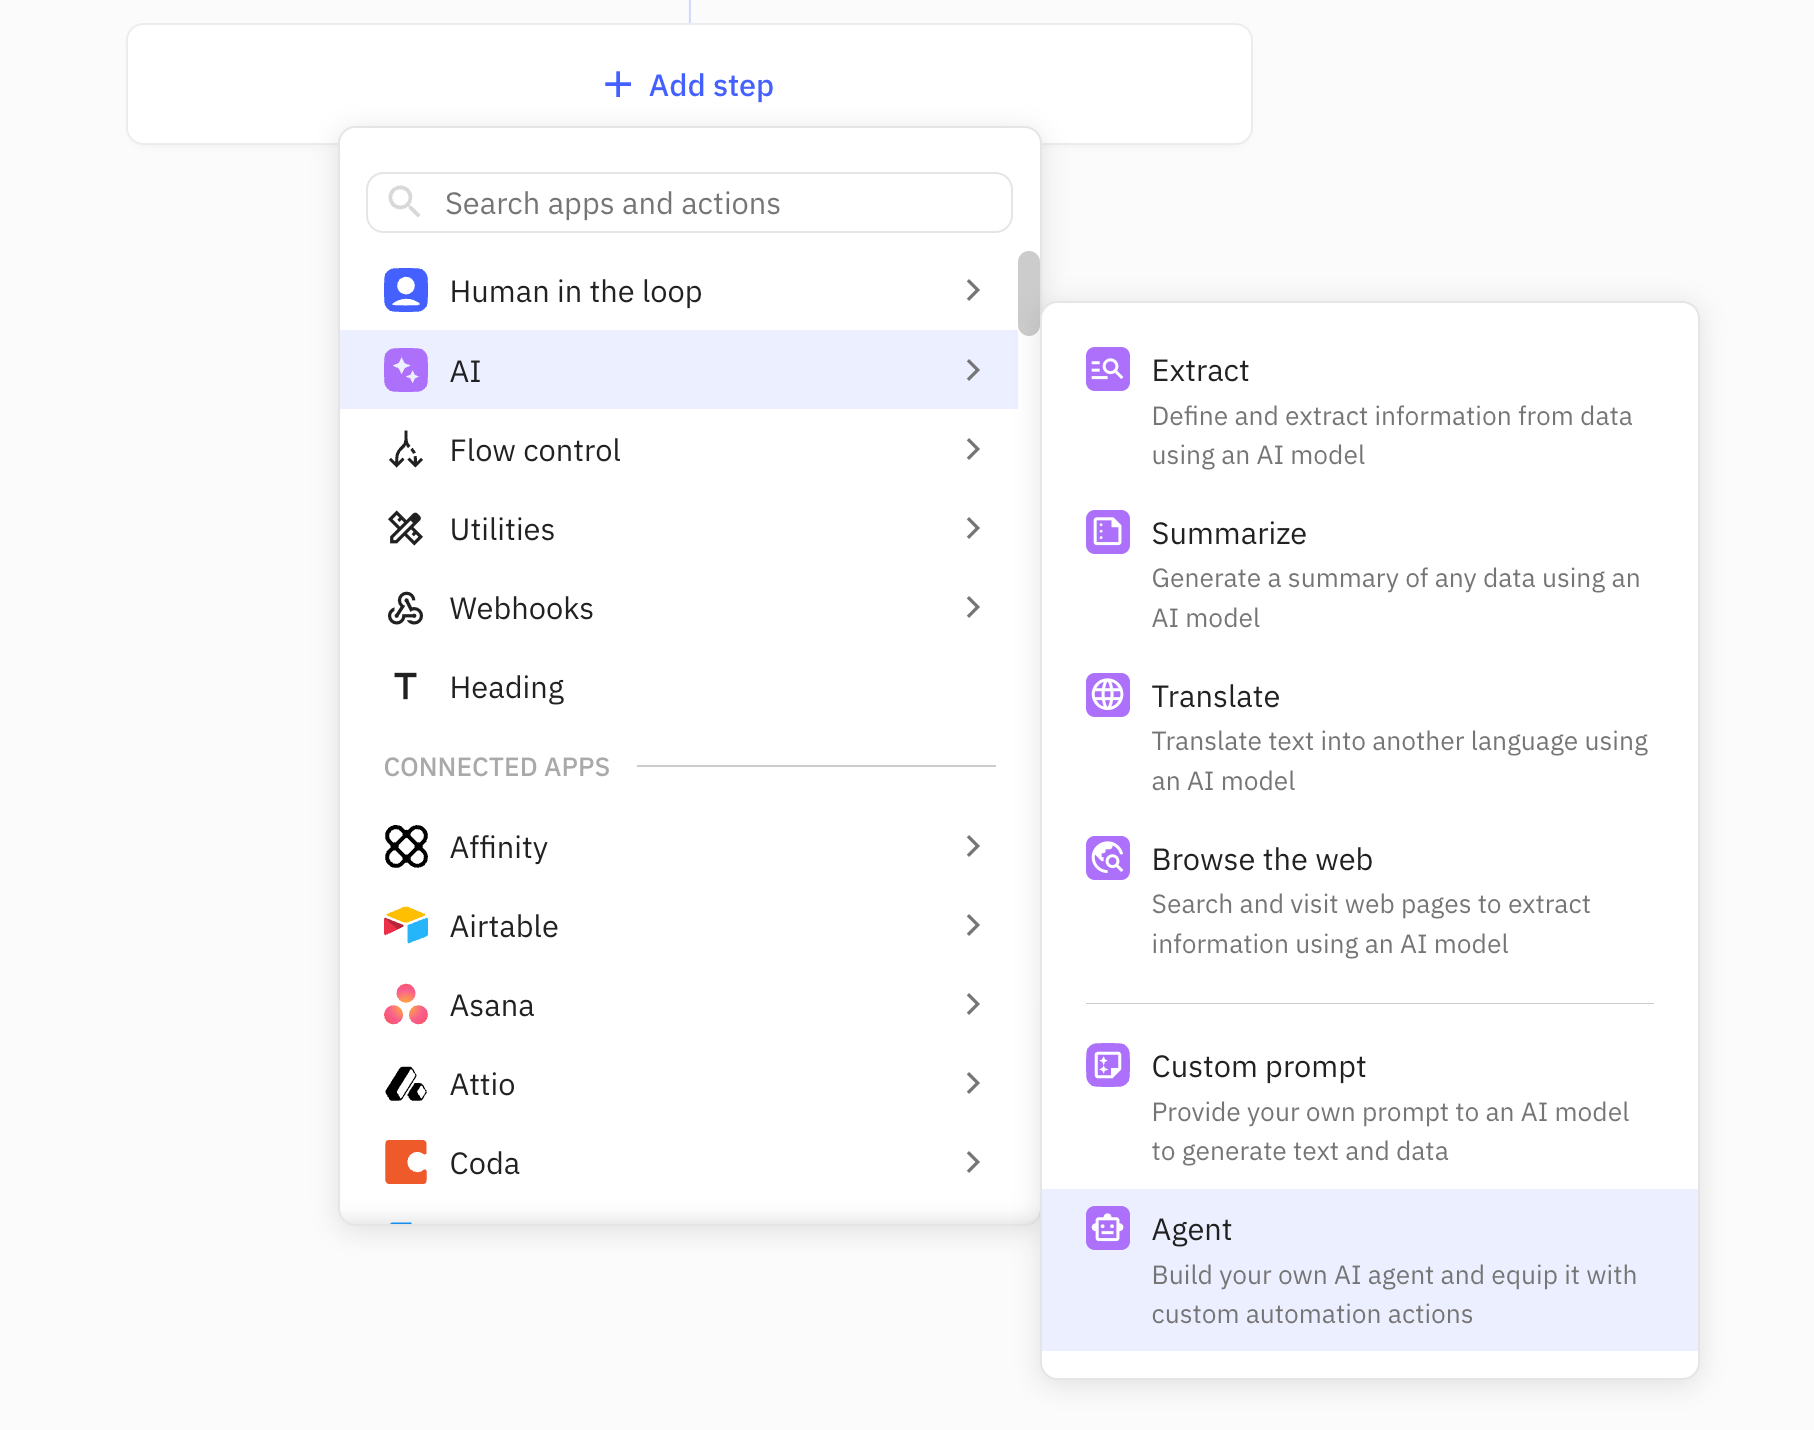Open the Utilities category

[679, 529]
